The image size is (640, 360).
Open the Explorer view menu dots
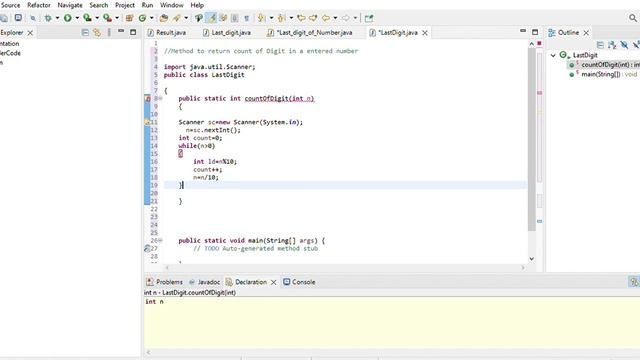(x=109, y=32)
